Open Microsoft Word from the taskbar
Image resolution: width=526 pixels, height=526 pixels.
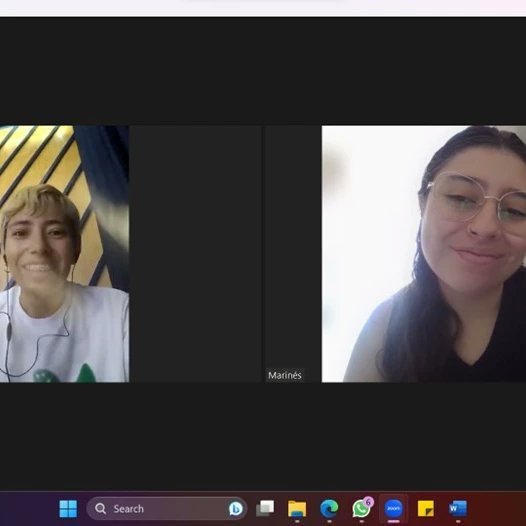click(x=458, y=509)
